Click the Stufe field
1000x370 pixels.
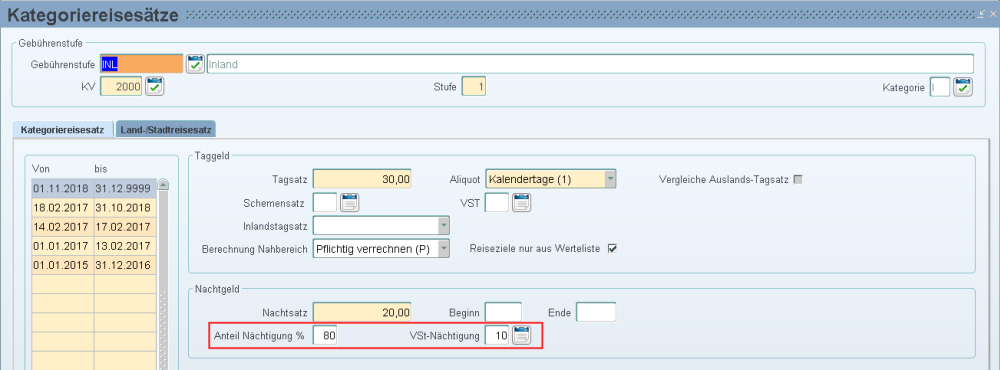pyautogui.click(x=474, y=86)
